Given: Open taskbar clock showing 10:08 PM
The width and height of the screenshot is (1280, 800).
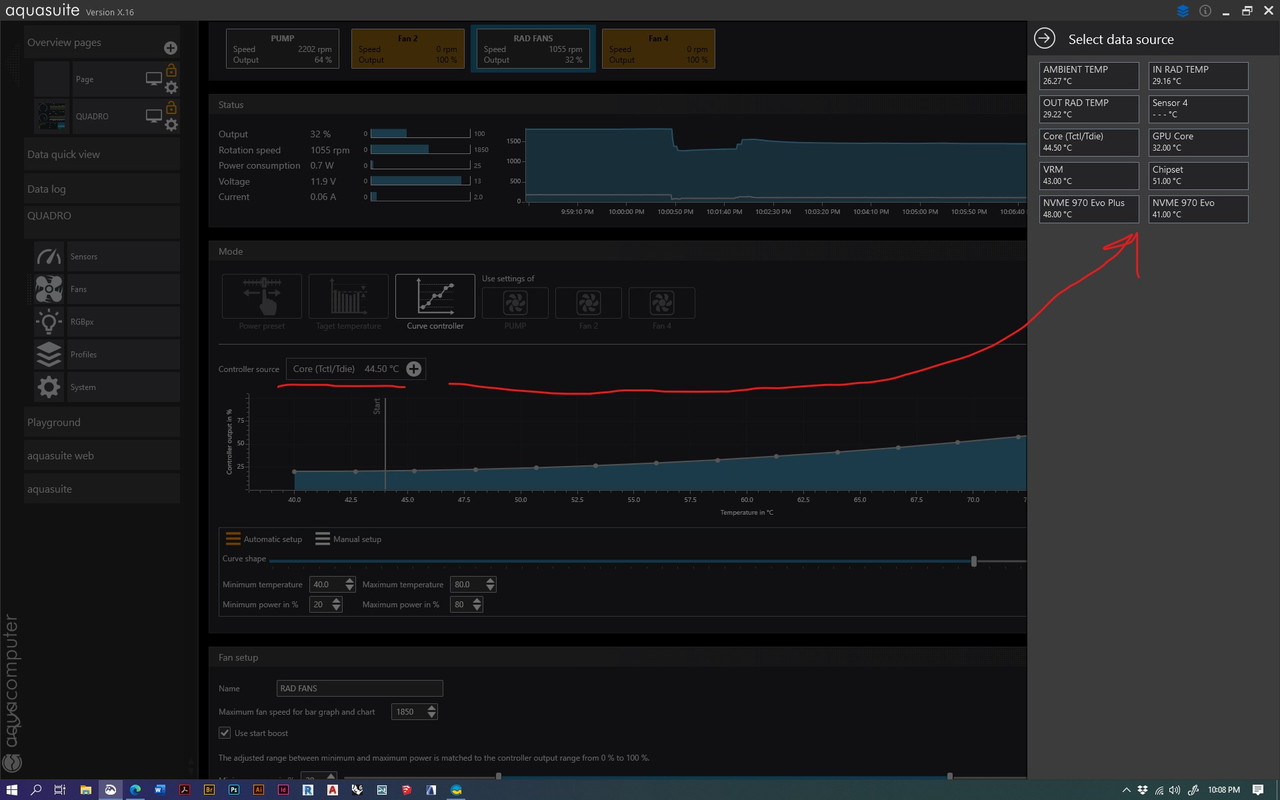Looking at the screenshot, I should click(x=1224, y=789).
